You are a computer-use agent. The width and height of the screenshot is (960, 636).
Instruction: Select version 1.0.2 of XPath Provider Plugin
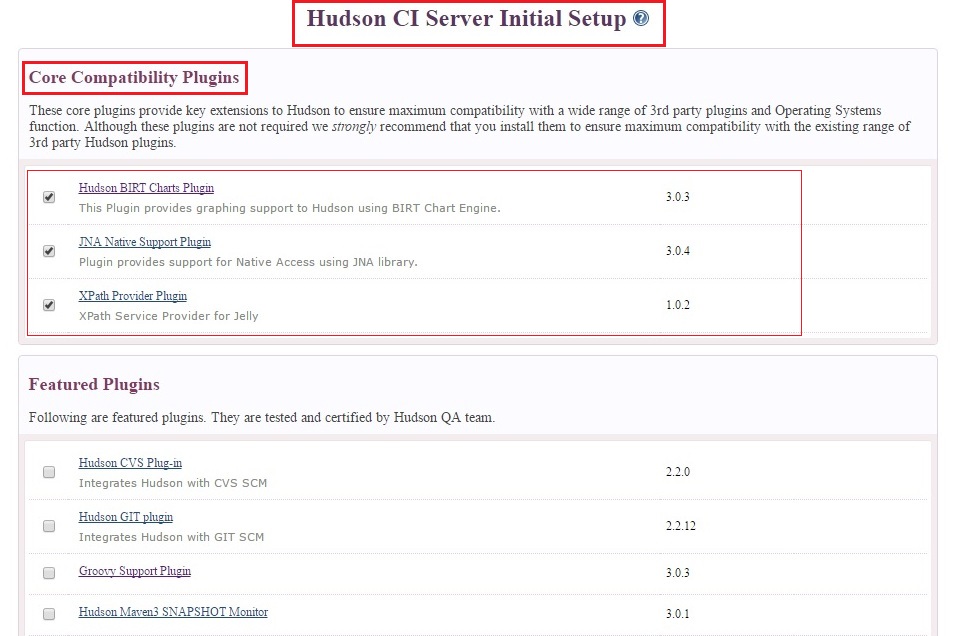(x=678, y=305)
